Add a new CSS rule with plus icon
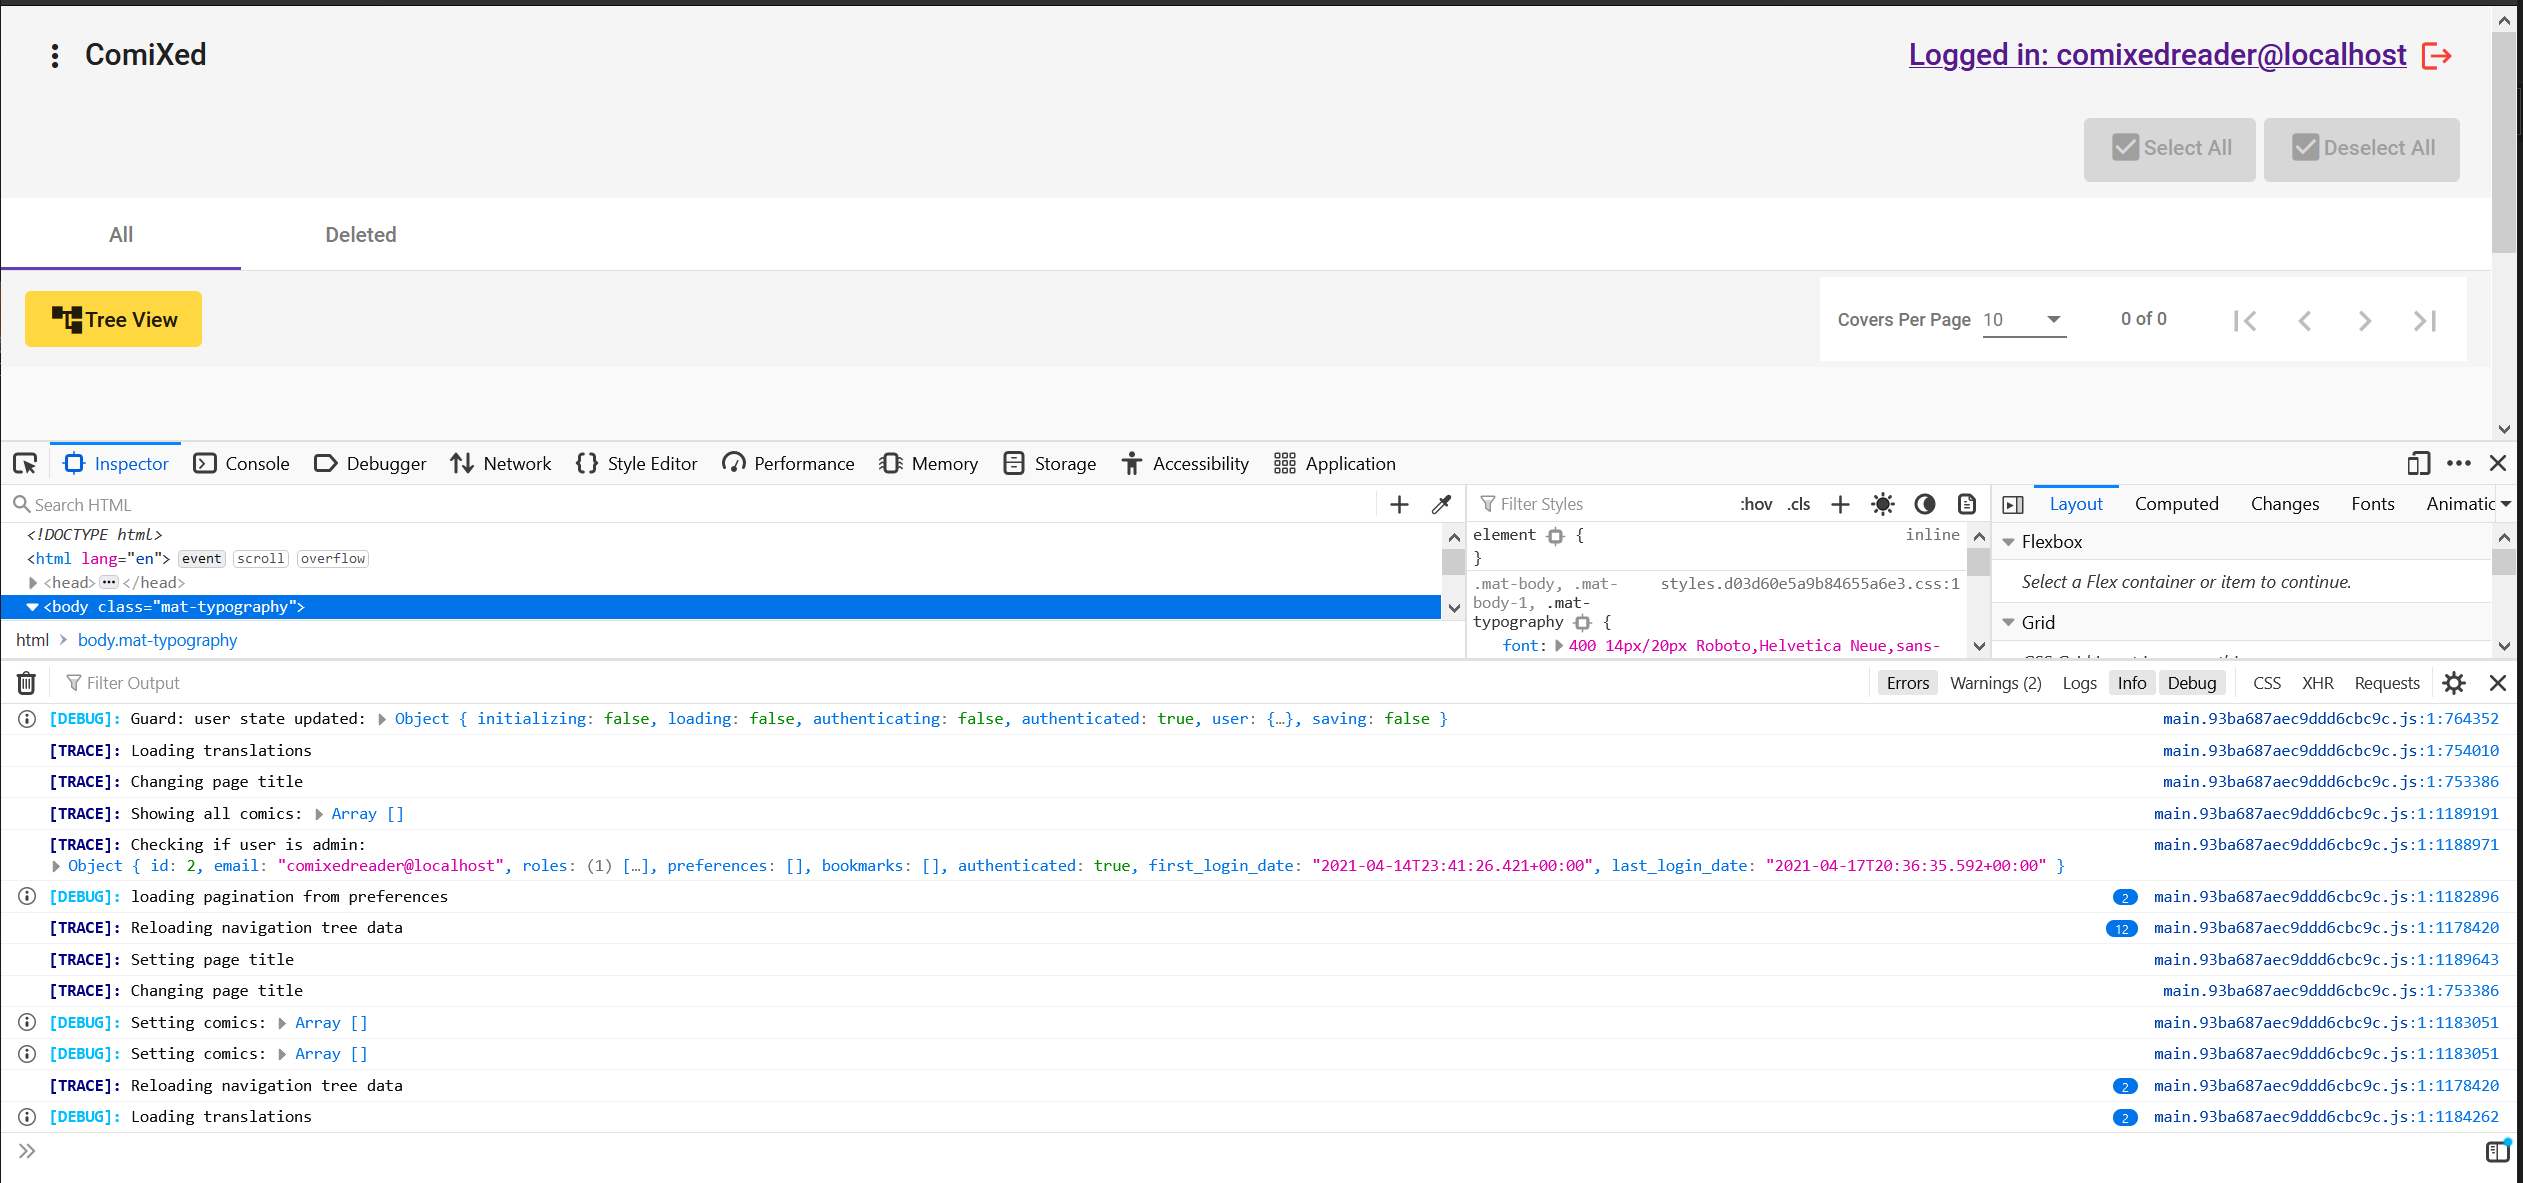The image size is (2523, 1183). (x=1839, y=504)
